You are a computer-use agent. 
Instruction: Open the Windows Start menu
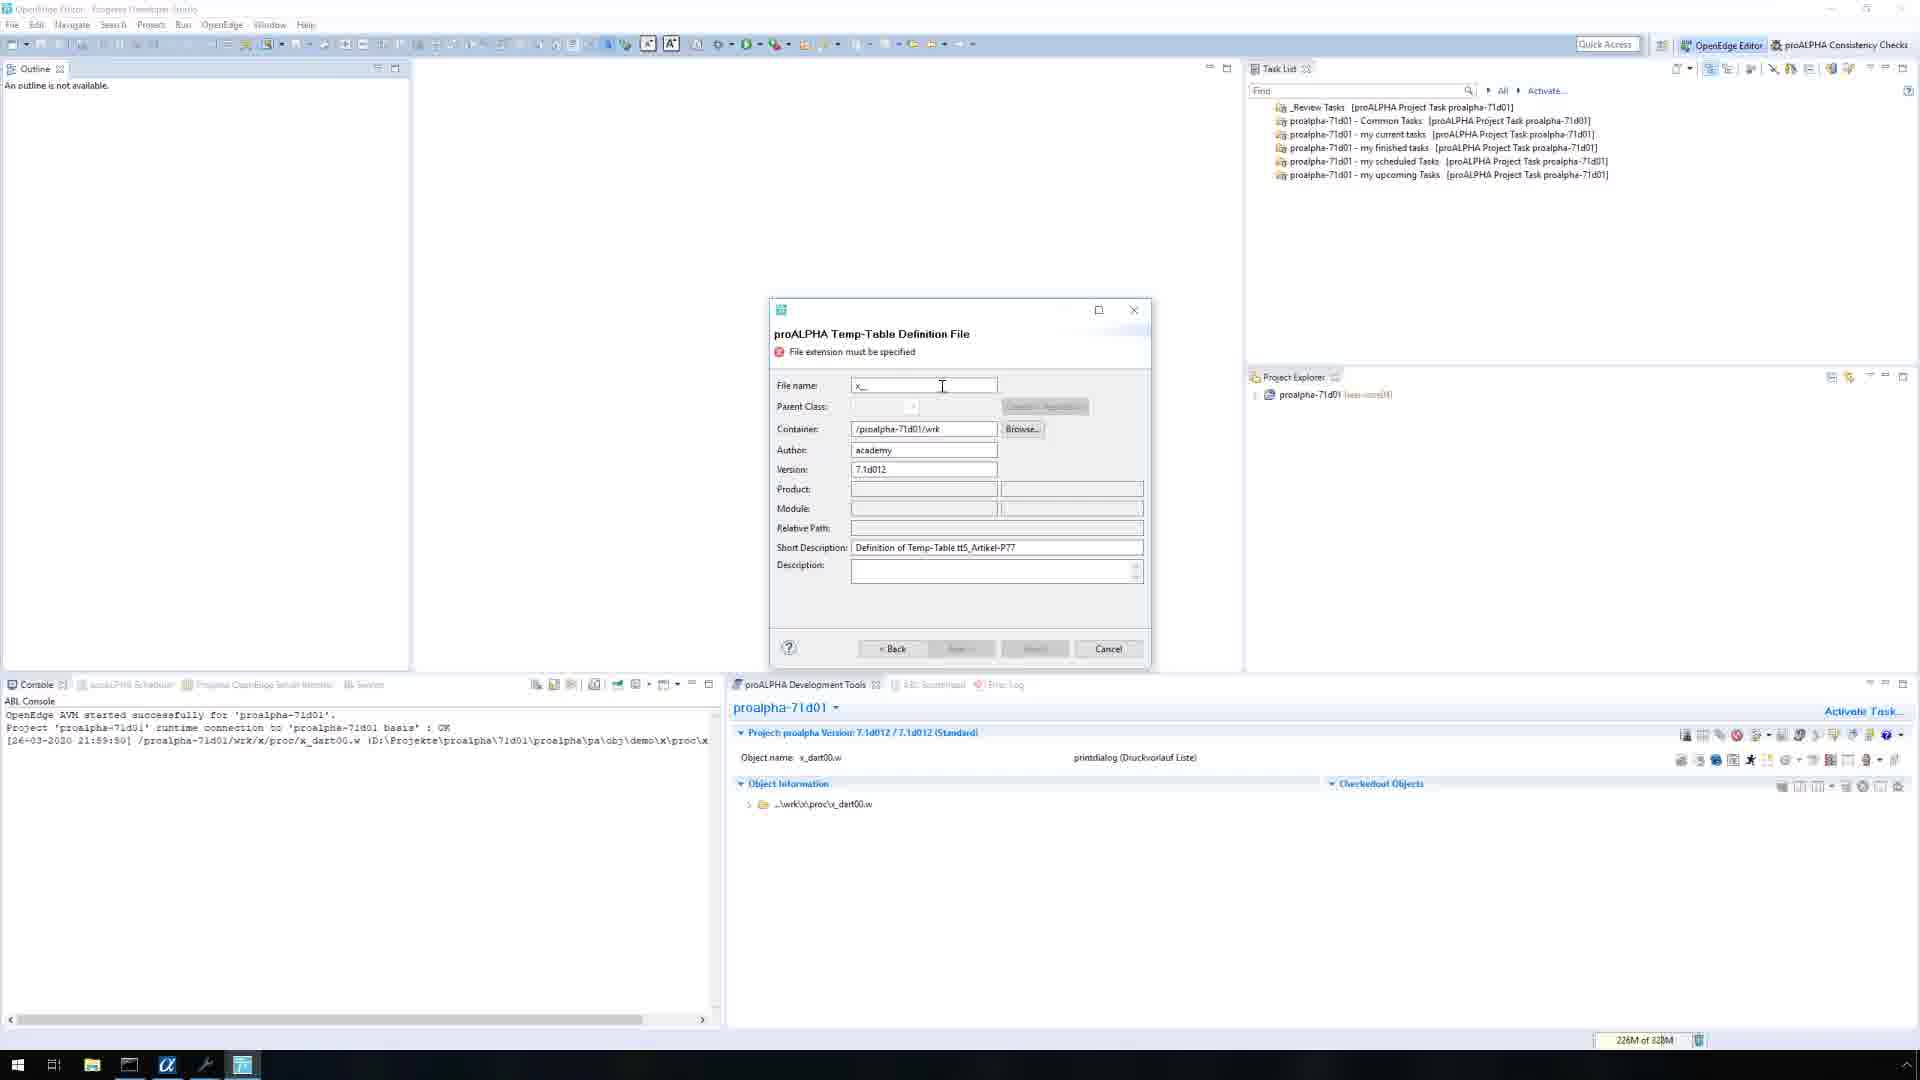(17, 1065)
